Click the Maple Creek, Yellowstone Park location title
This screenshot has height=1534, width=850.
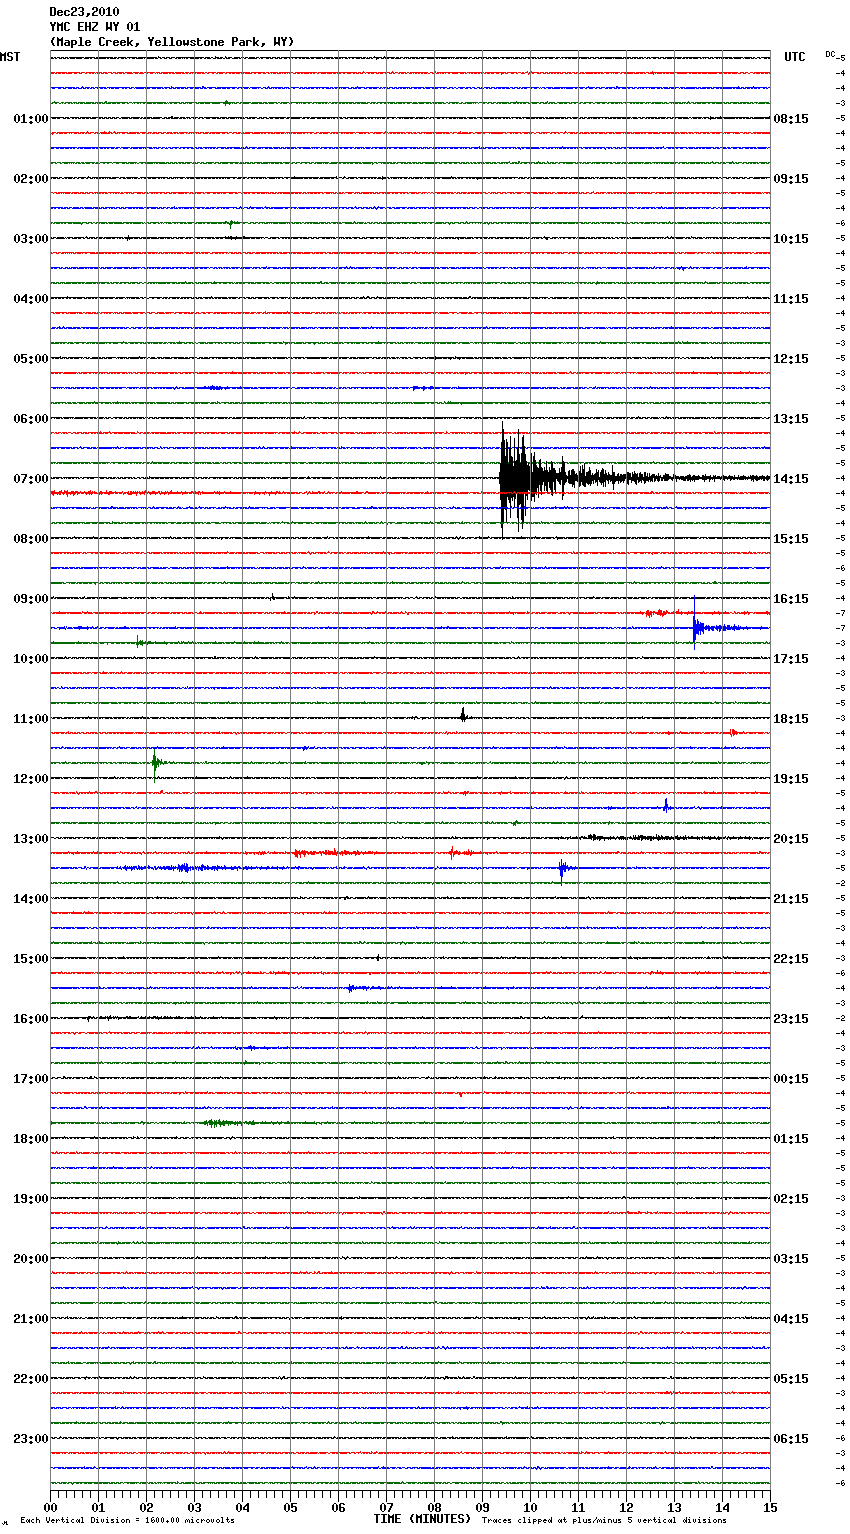click(172, 42)
